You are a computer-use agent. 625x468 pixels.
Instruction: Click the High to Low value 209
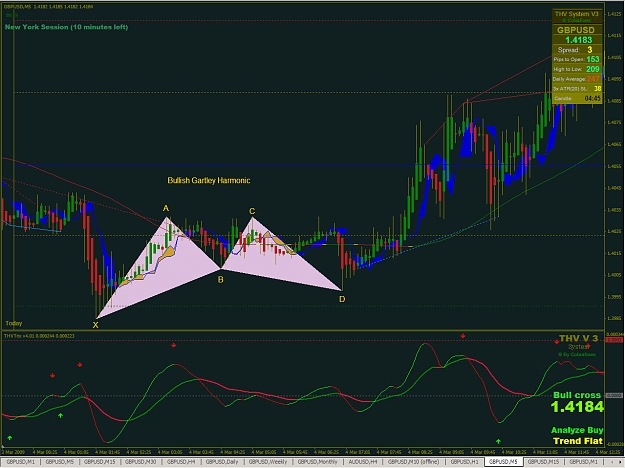(x=593, y=69)
